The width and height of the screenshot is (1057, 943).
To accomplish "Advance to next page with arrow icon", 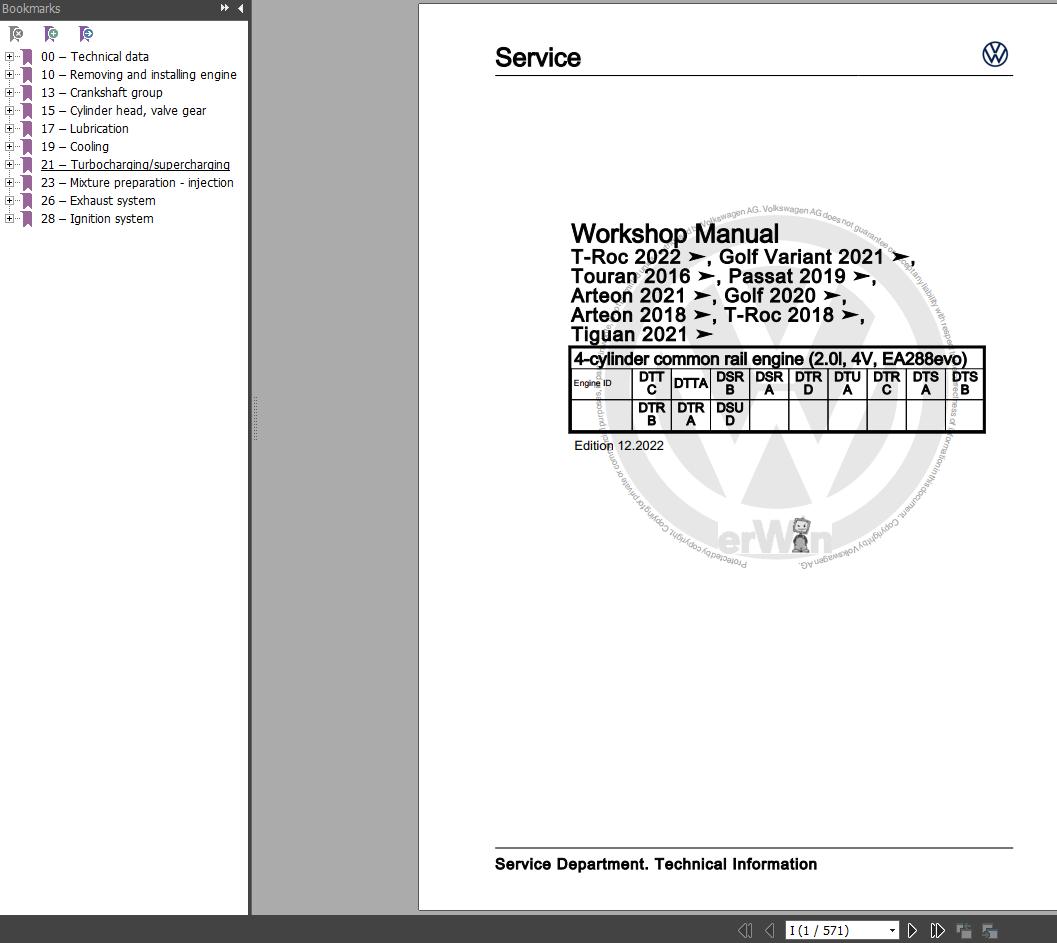I will point(913,930).
